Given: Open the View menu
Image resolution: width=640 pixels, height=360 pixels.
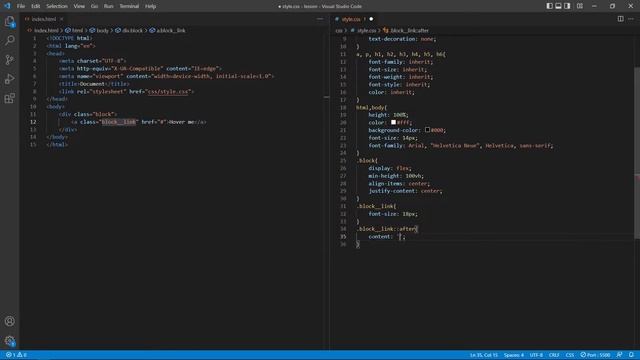Looking at the screenshot, I should click(x=79, y=6).
